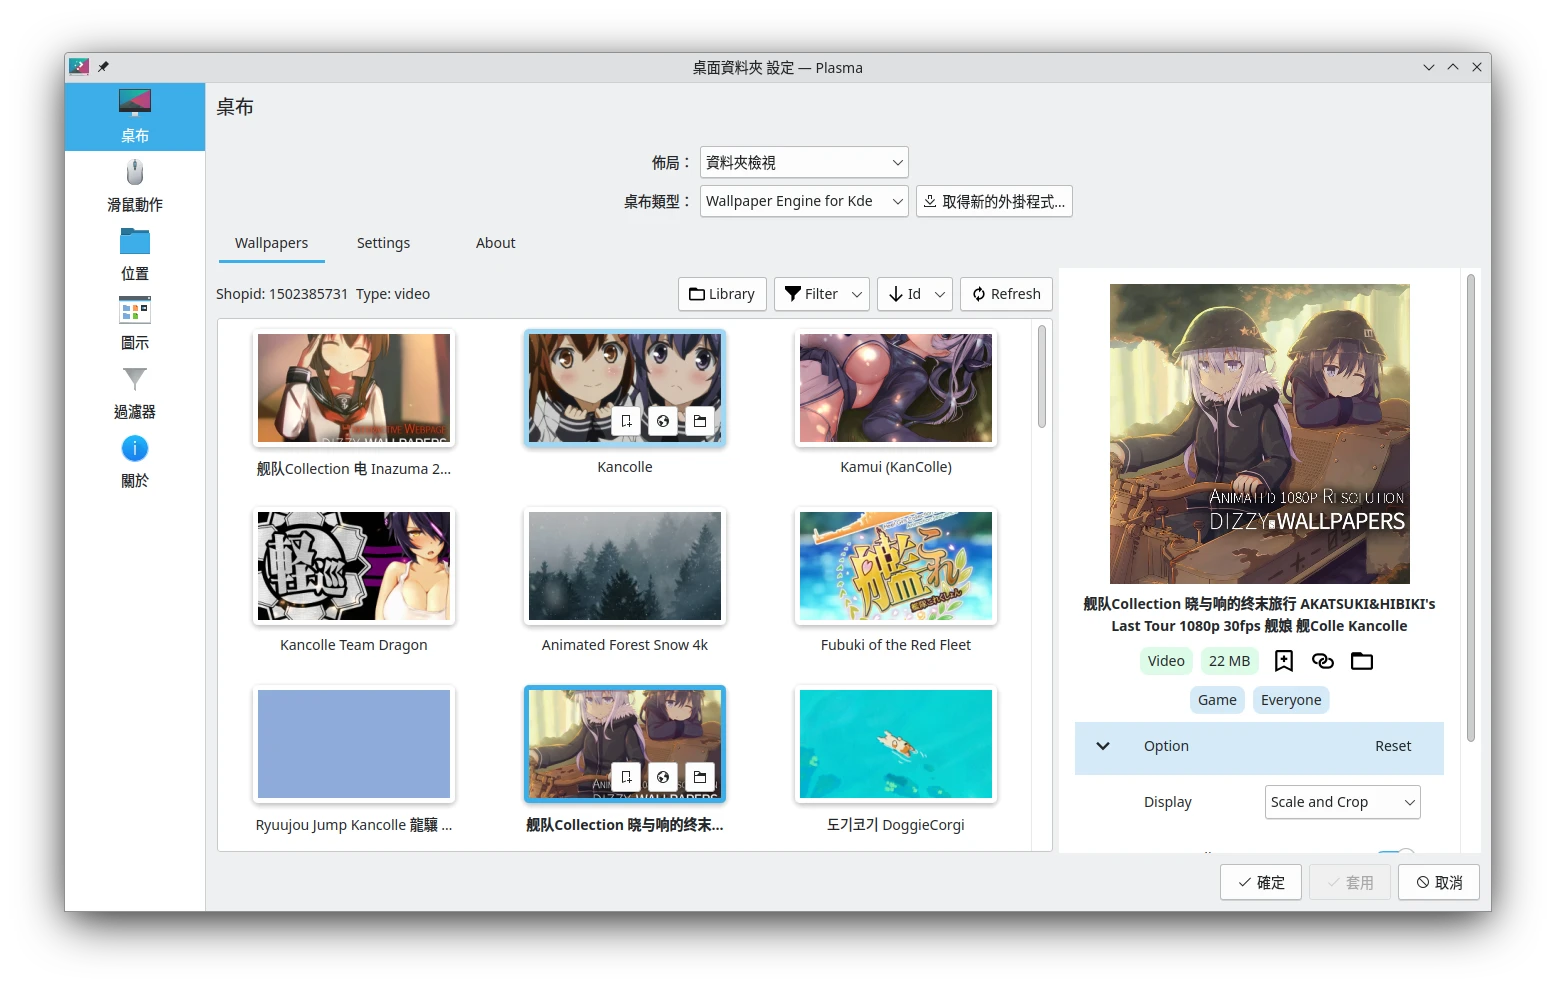The image size is (1556, 988).
Task: Open the 位置 location section
Action: pos(135,255)
